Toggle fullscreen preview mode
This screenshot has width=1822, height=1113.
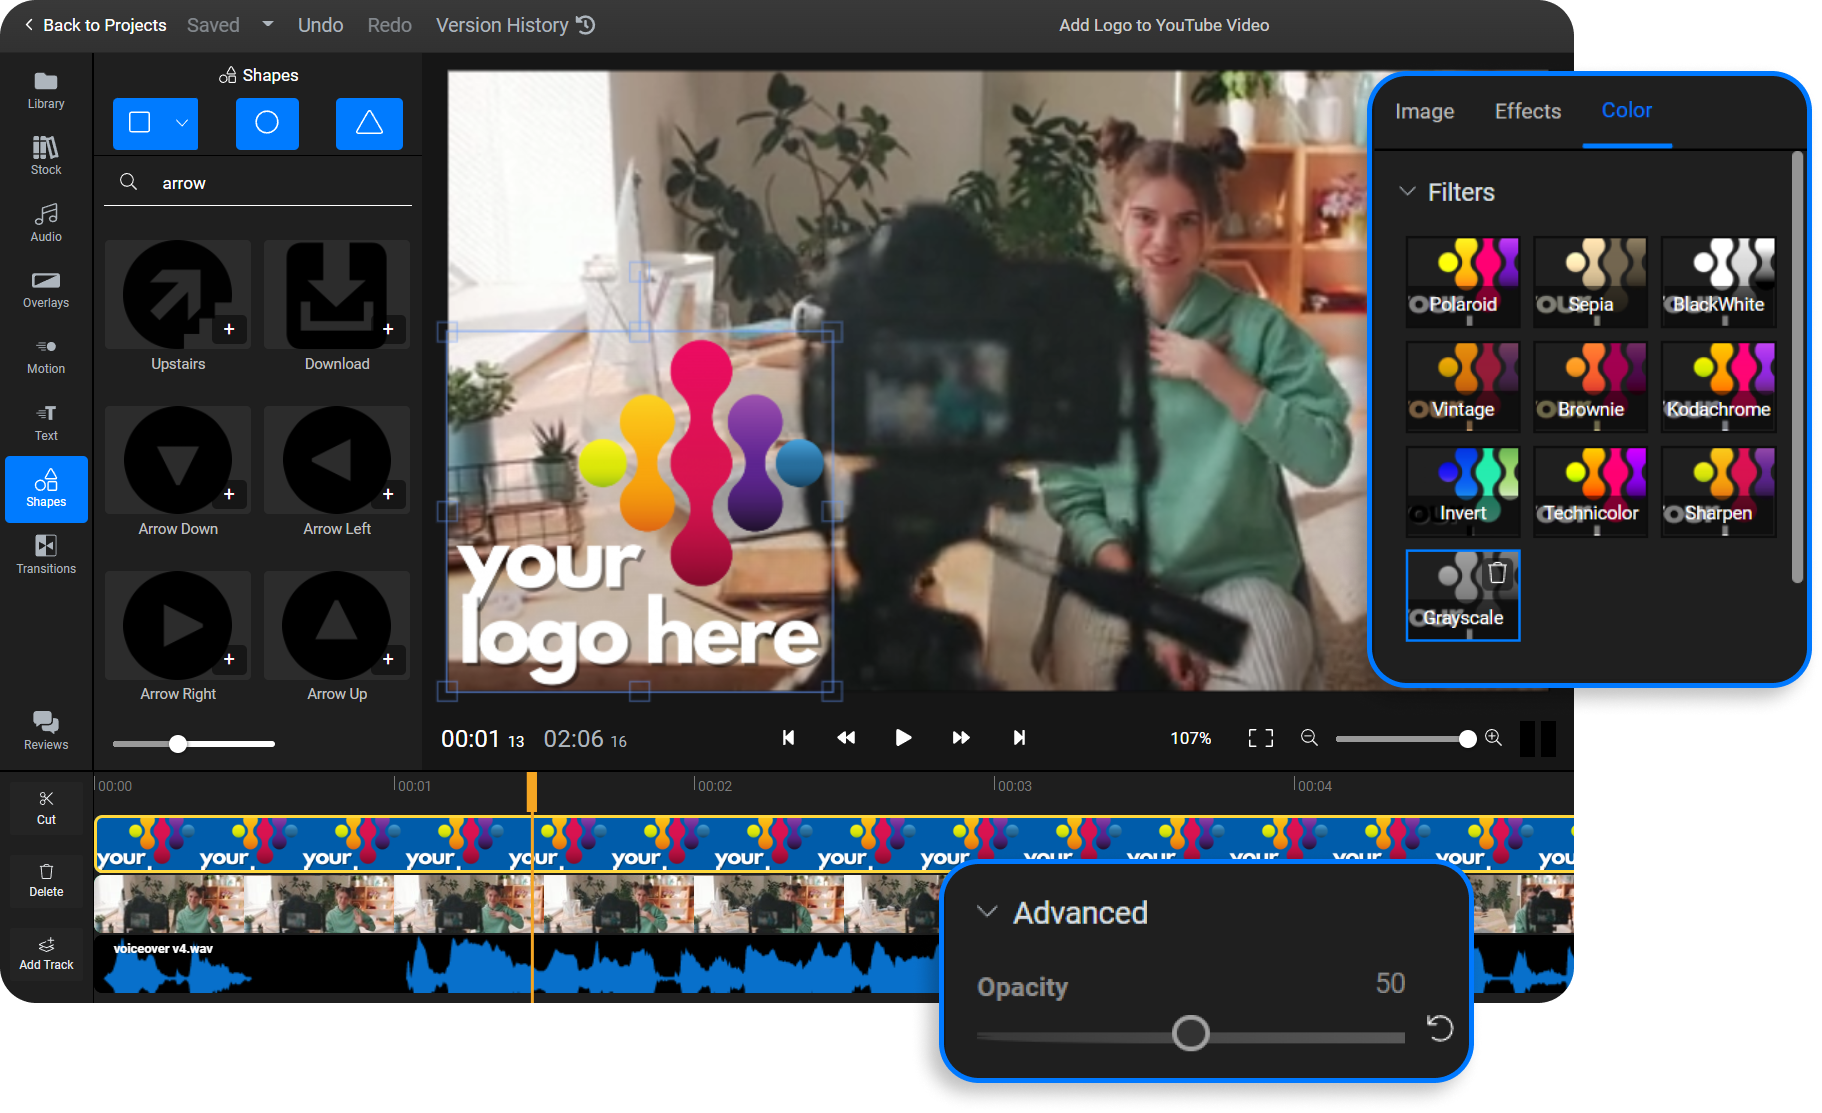tap(1260, 738)
